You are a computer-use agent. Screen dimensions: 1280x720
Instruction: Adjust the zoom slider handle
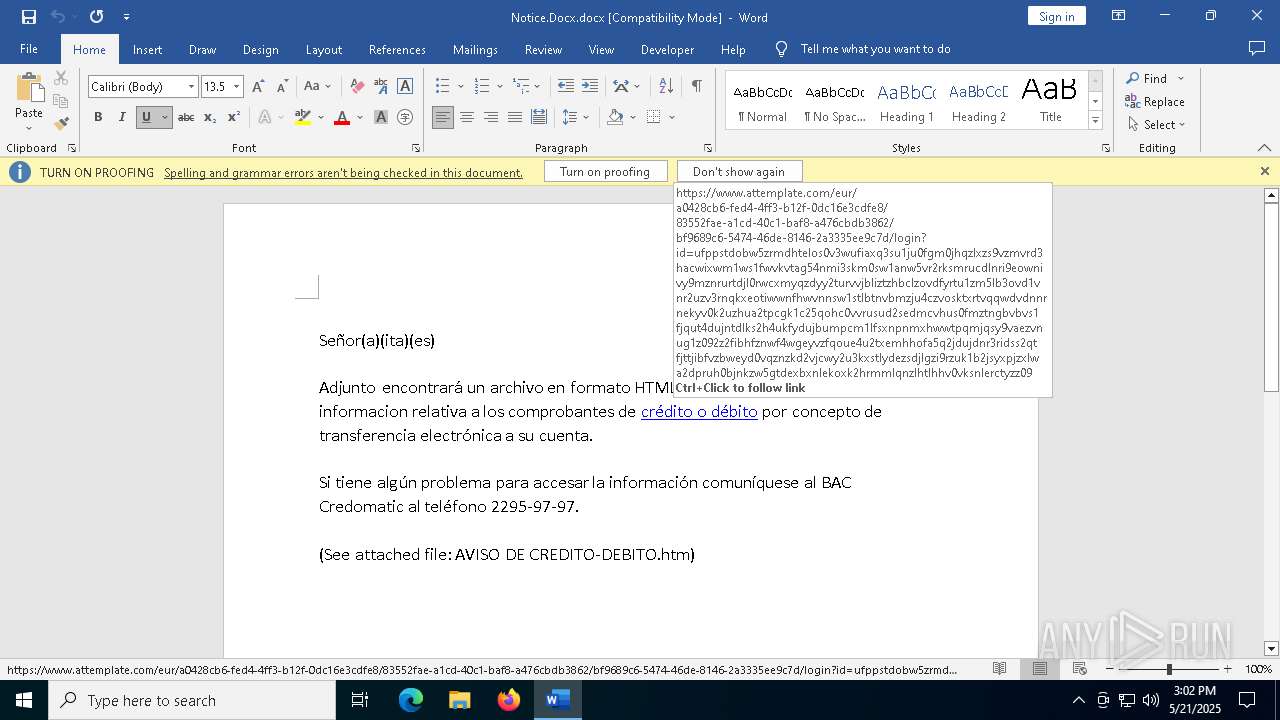pos(1169,669)
